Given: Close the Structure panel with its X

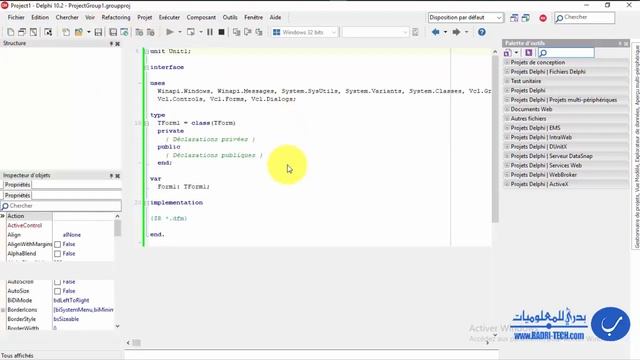Looking at the screenshot, I should click(x=118, y=44).
